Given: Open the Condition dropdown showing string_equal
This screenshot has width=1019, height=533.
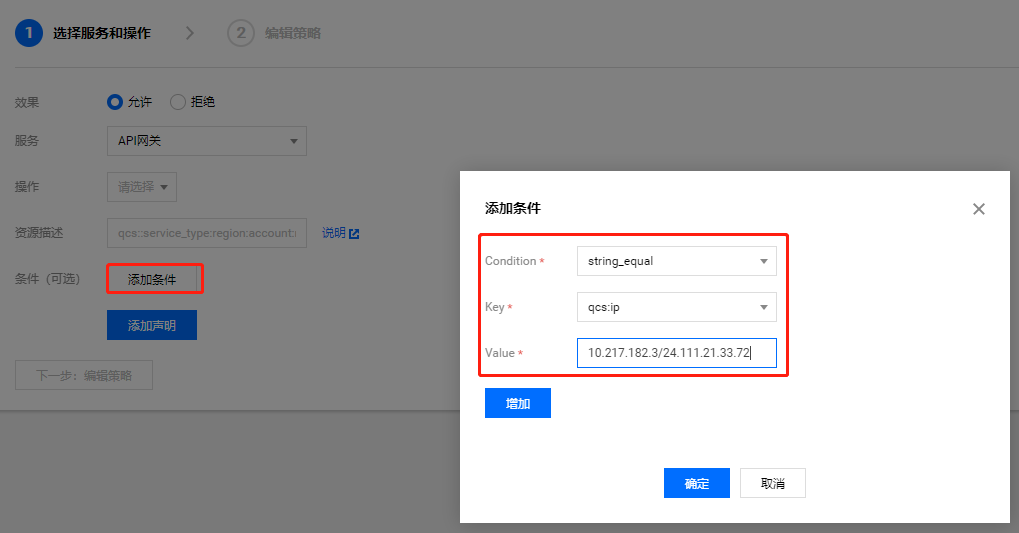Looking at the screenshot, I should point(676,261).
